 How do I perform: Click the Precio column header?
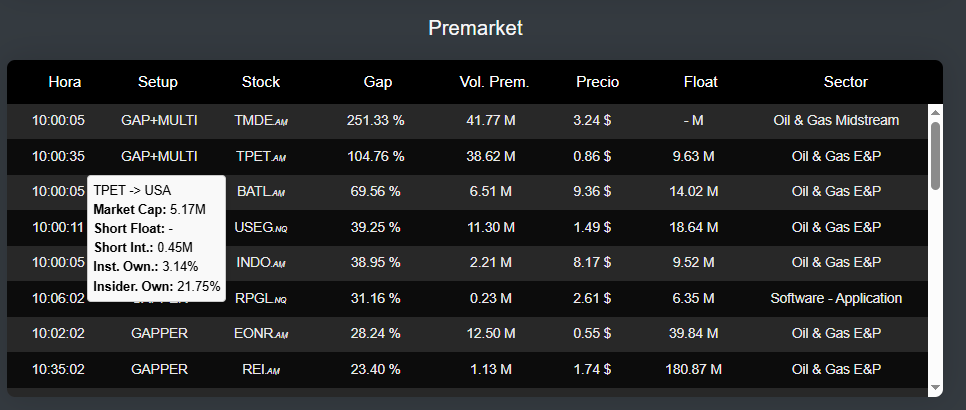(x=598, y=82)
